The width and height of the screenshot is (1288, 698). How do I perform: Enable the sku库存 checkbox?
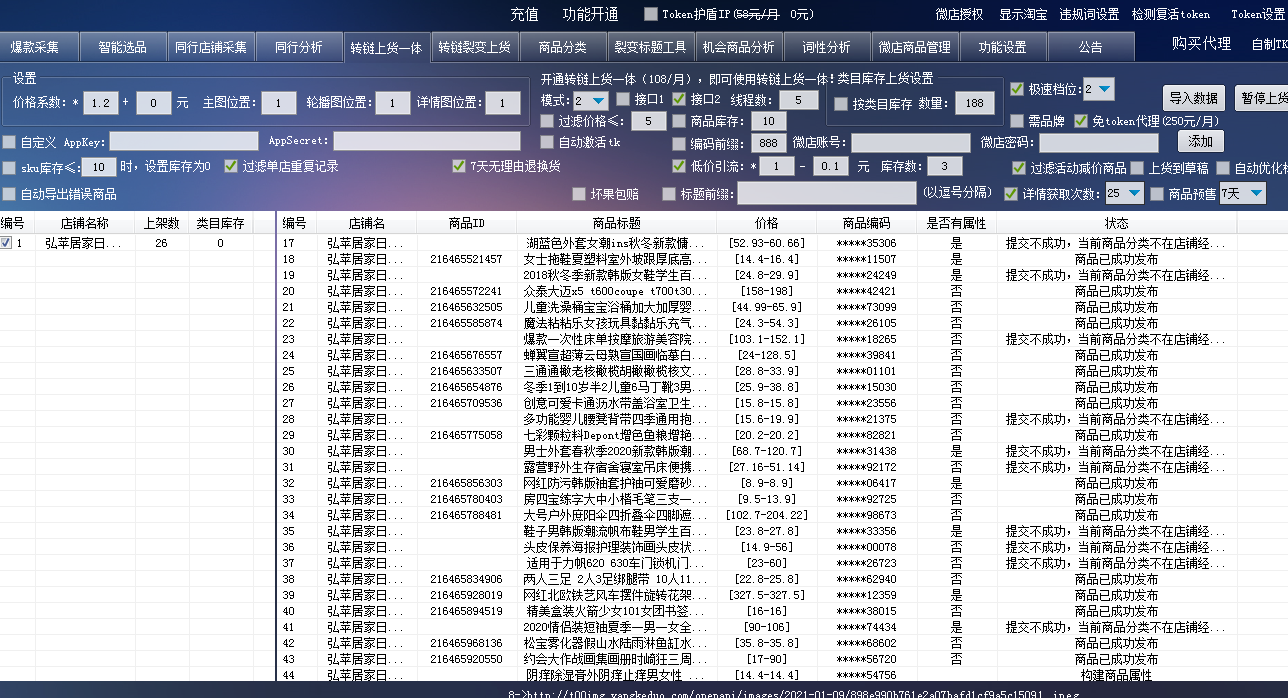[x=9, y=167]
